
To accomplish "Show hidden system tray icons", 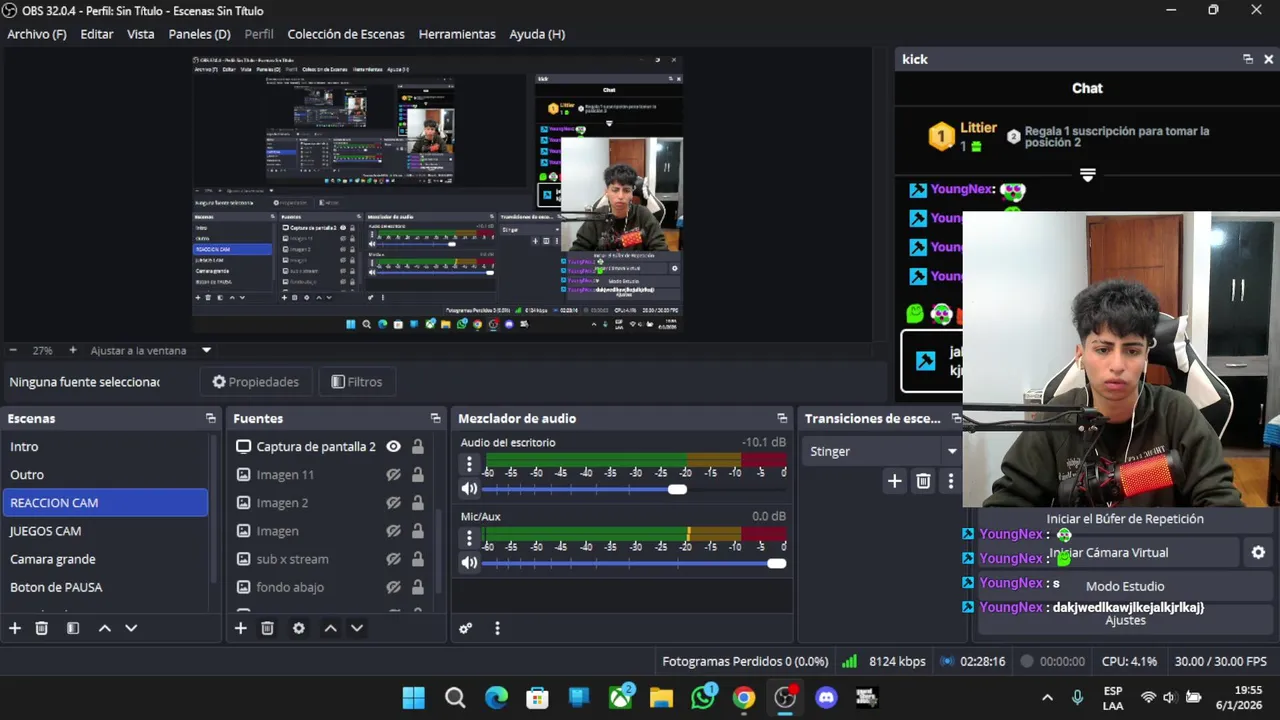I will click(1047, 697).
